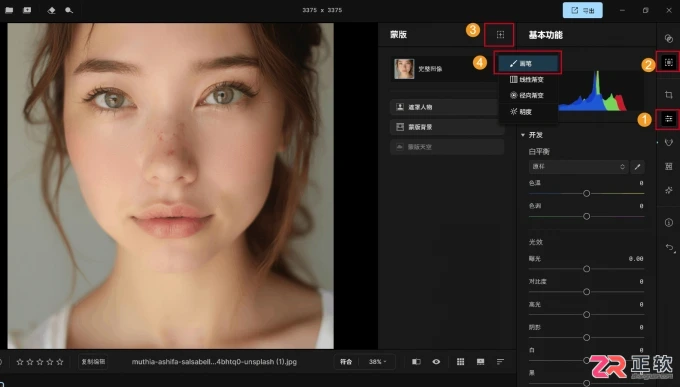Click the magnifier search icon in top toolbar
This screenshot has height=387, width=680.
pyautogui.click(x=69, y=10)
